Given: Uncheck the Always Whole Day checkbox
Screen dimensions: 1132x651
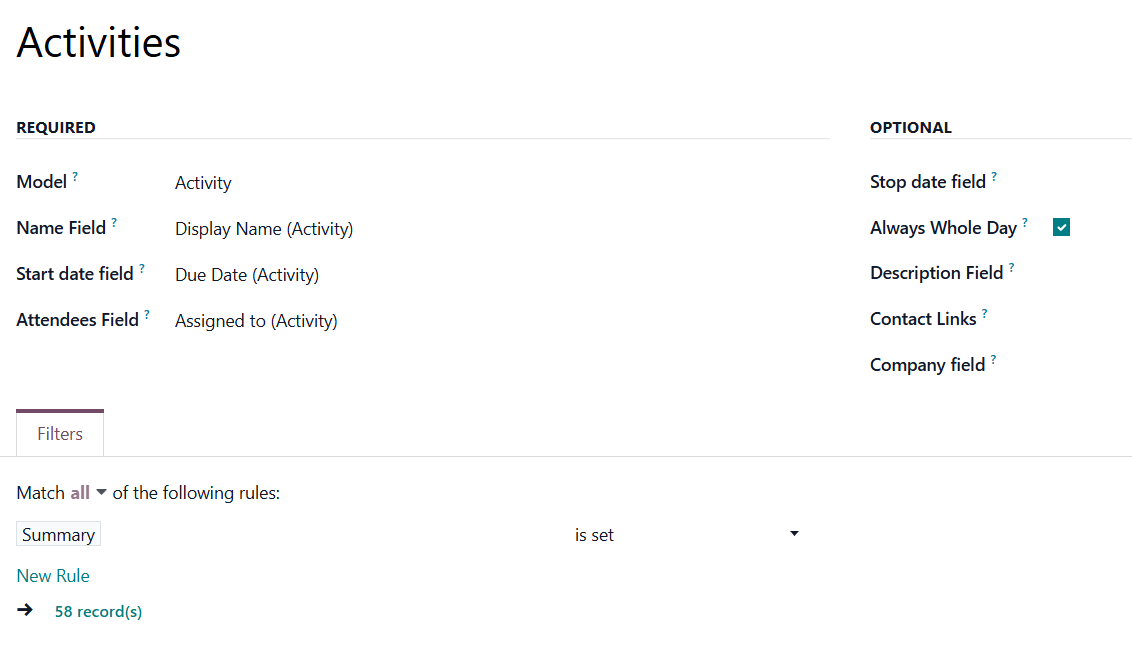Looking at the screenshot, I should coord(1061,228).
